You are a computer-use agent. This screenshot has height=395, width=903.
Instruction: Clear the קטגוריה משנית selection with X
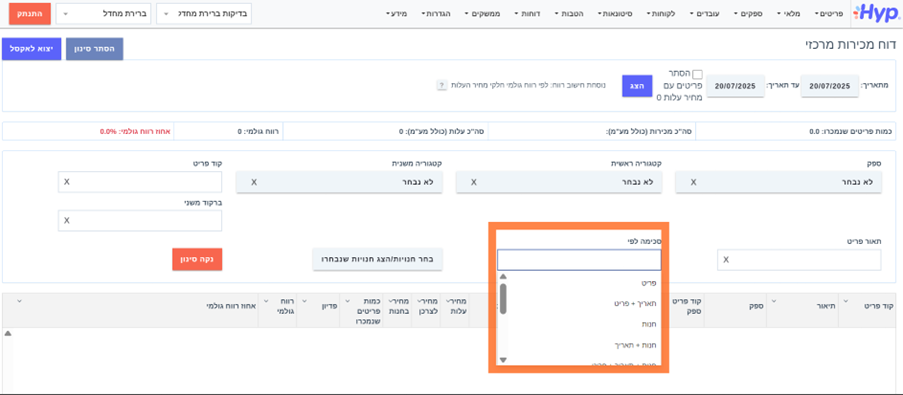(x=254, y=182)
